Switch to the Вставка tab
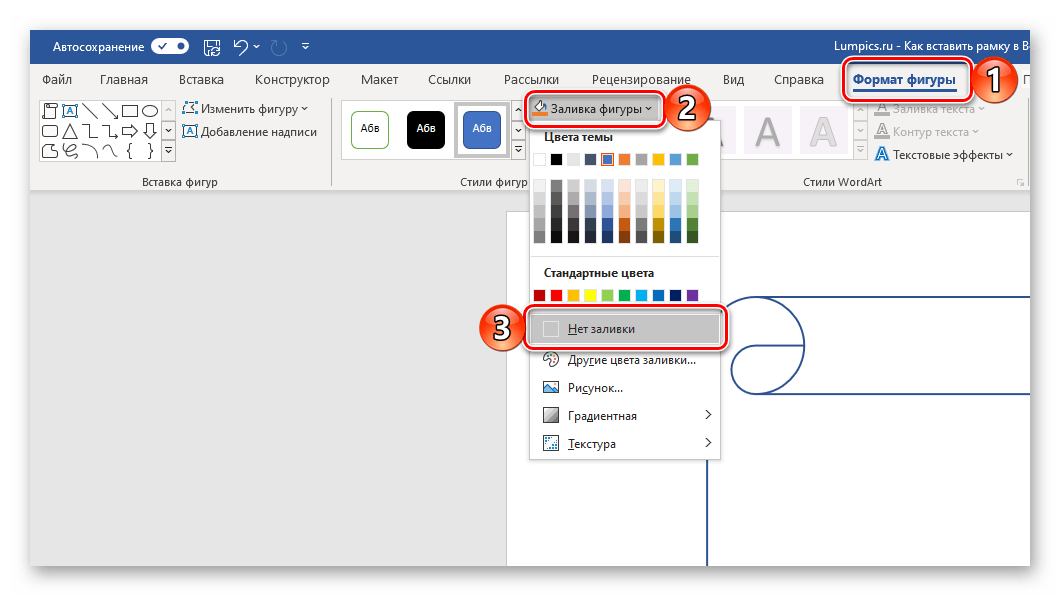 tap(201, 80)
